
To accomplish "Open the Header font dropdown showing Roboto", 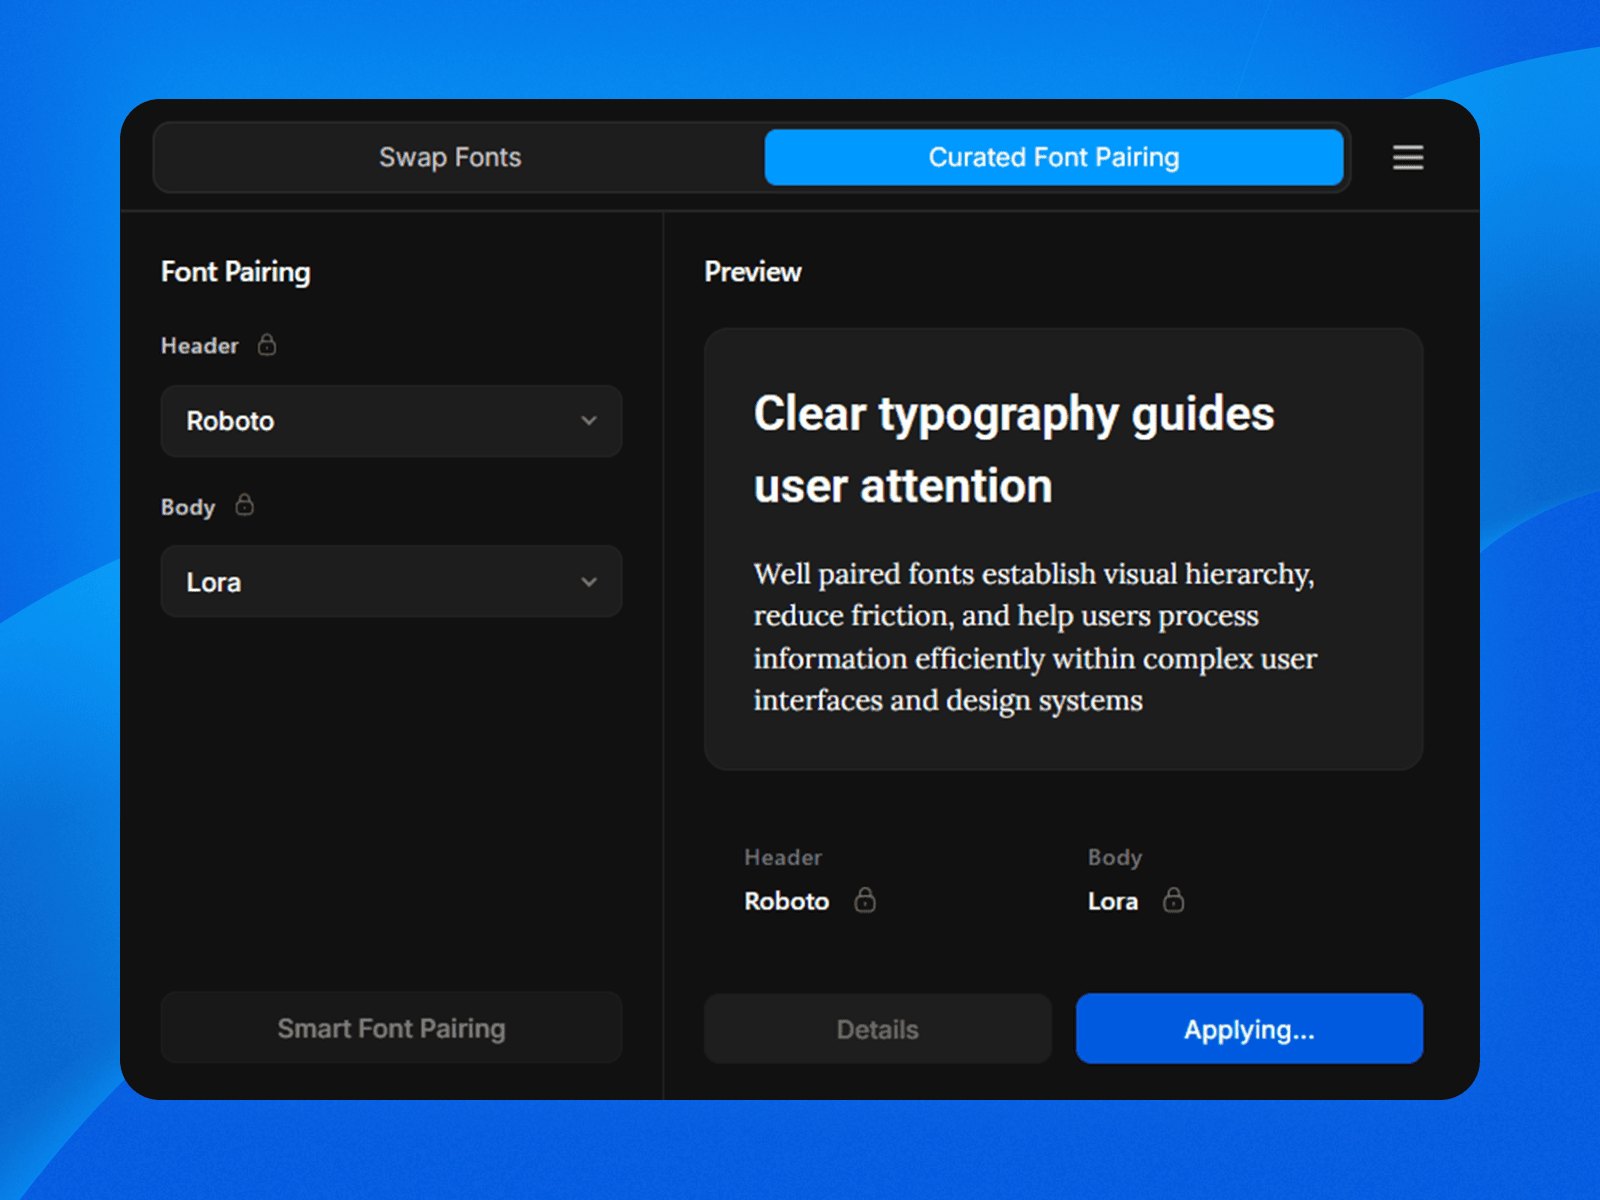I will point(390,421).
